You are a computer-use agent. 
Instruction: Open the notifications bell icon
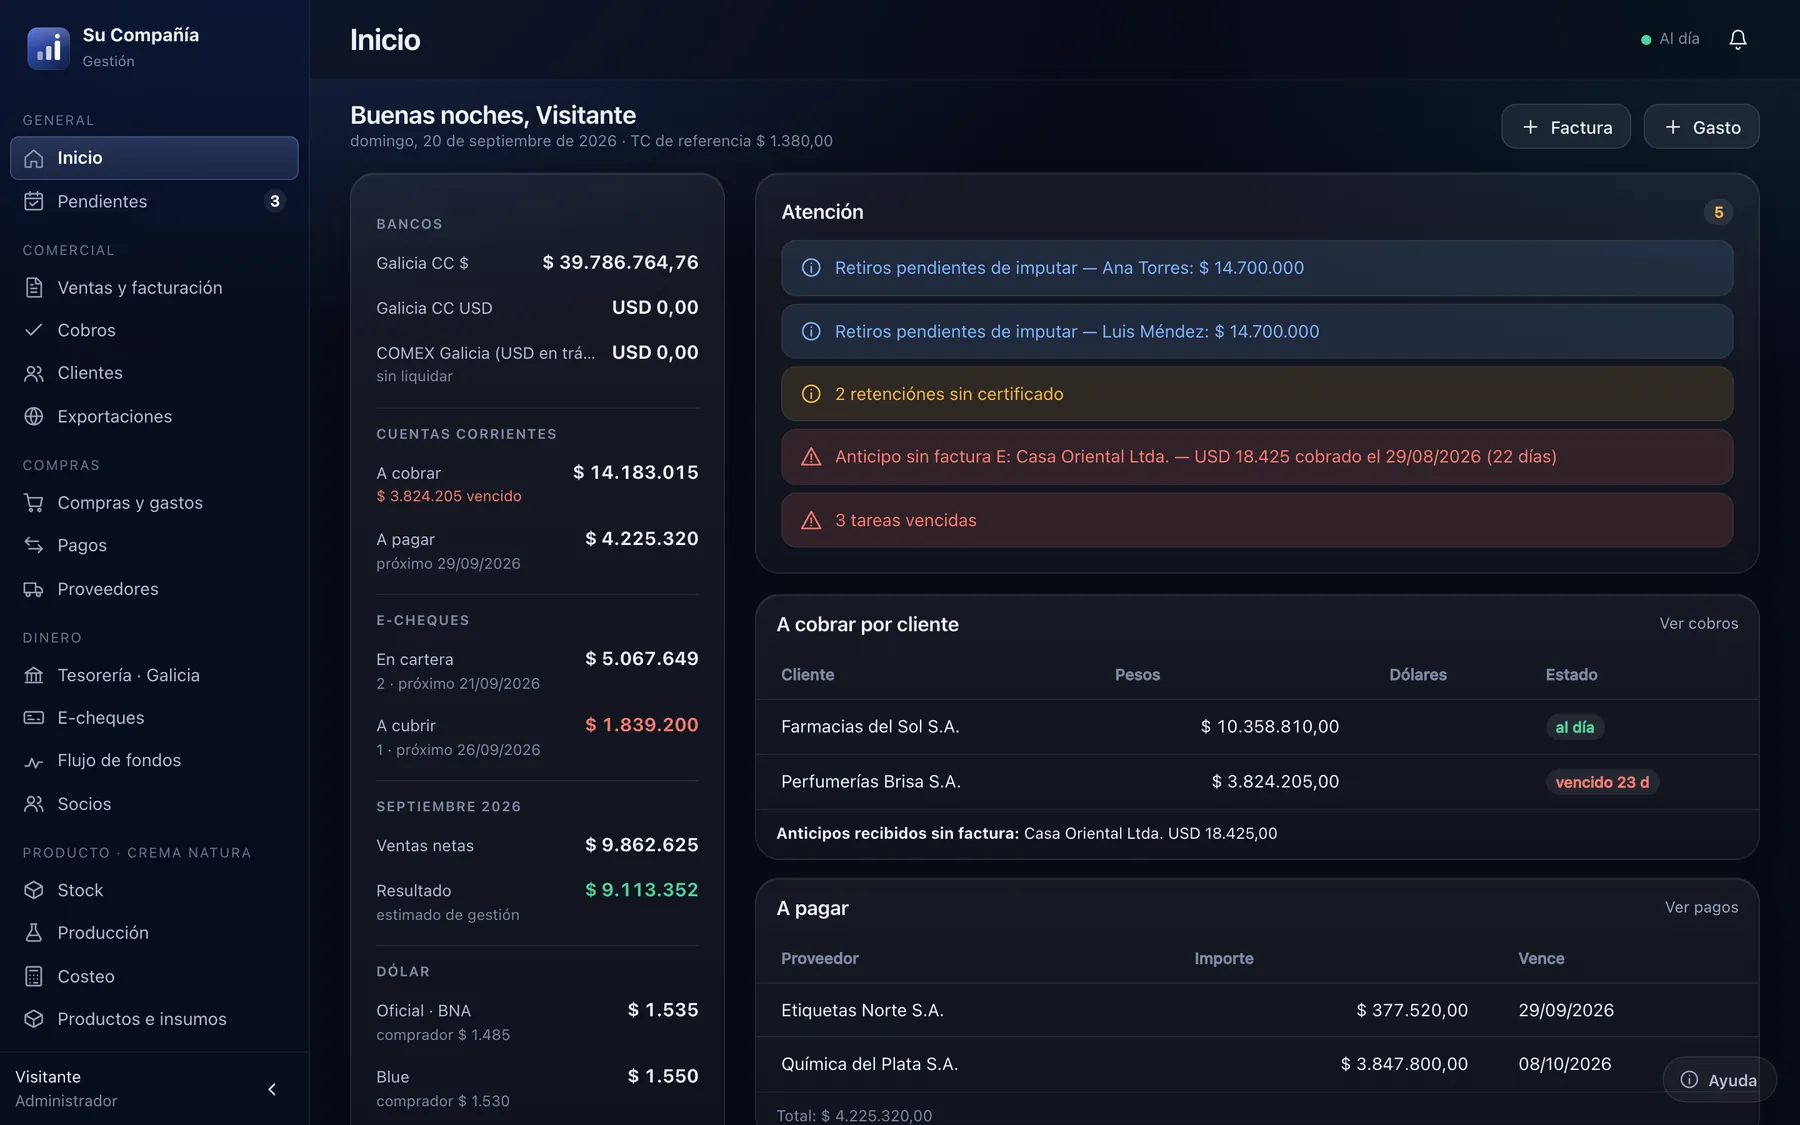(x=1738, y=39)
